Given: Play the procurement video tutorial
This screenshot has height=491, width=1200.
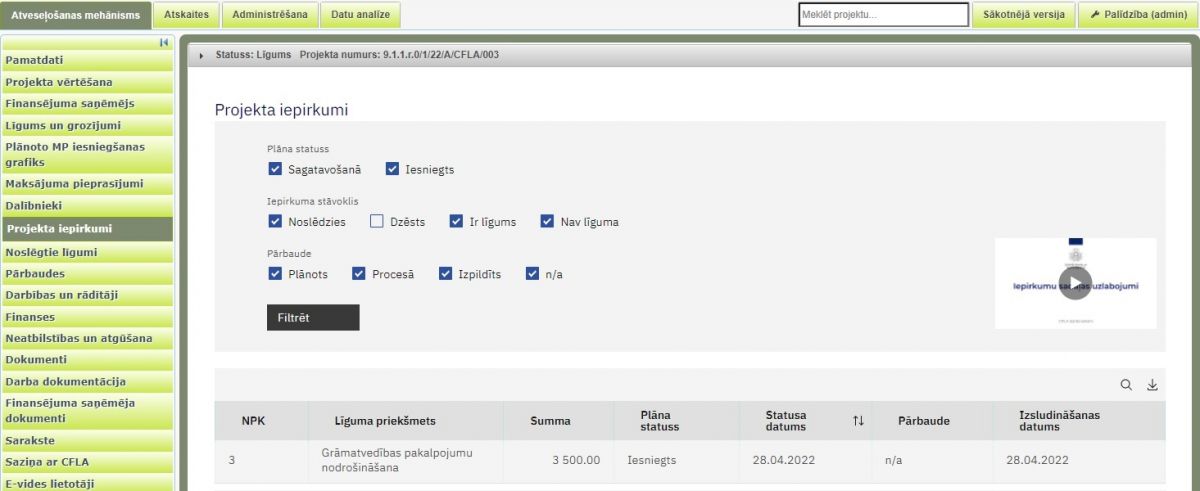Looking at the screenshot, I should pyautogui.click(x=1075, y=283).
